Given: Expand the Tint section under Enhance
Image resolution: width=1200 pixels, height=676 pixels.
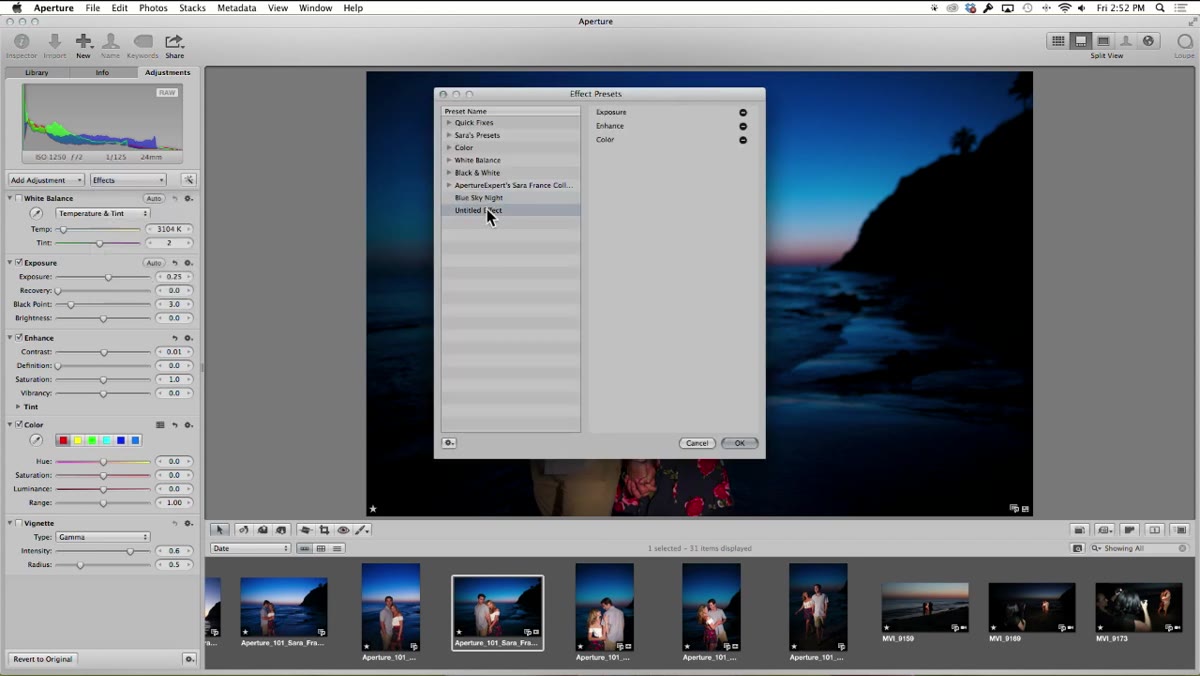Looking at the screenshot, I should pos(18,407).
